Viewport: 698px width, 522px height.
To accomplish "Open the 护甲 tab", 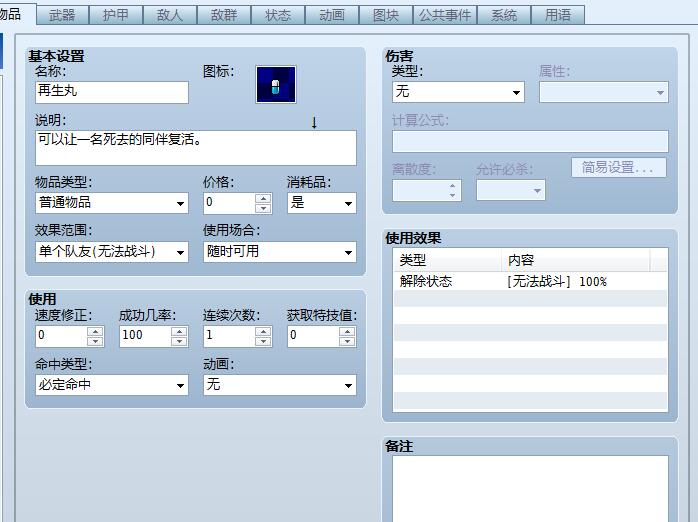I will tap(116, 16).
